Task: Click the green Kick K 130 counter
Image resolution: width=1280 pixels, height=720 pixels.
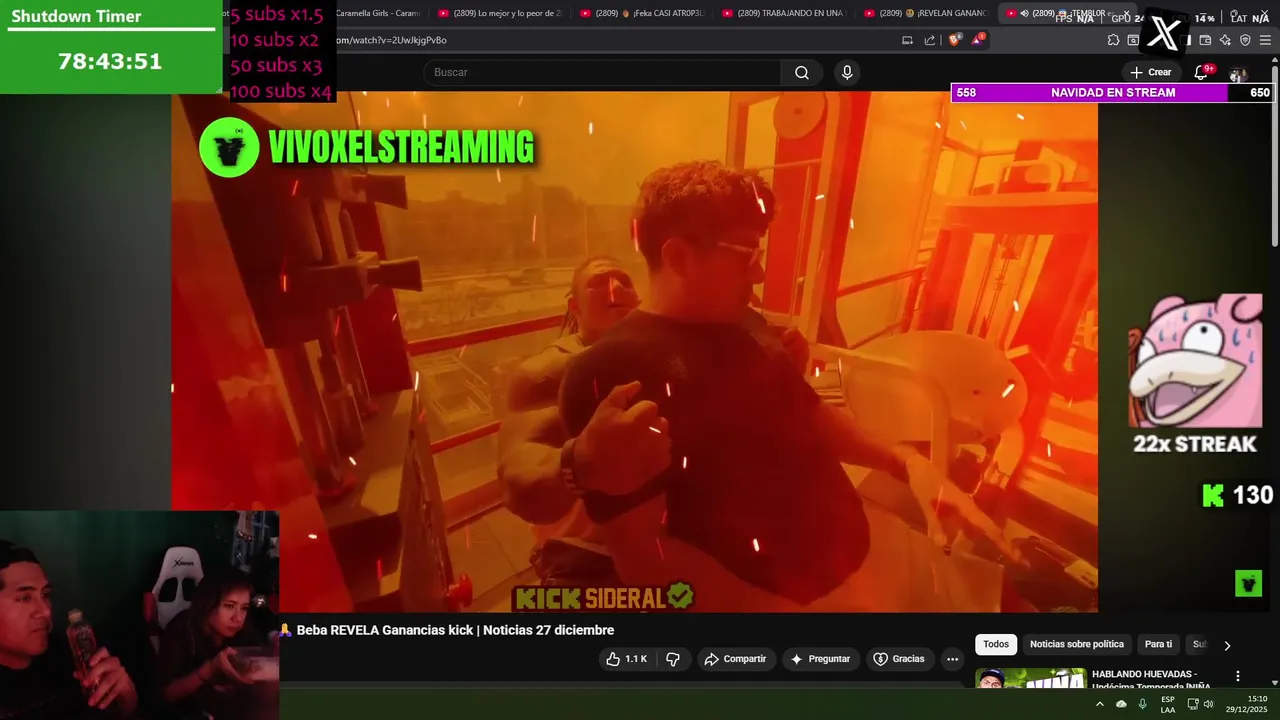Action: (1238, 495)
